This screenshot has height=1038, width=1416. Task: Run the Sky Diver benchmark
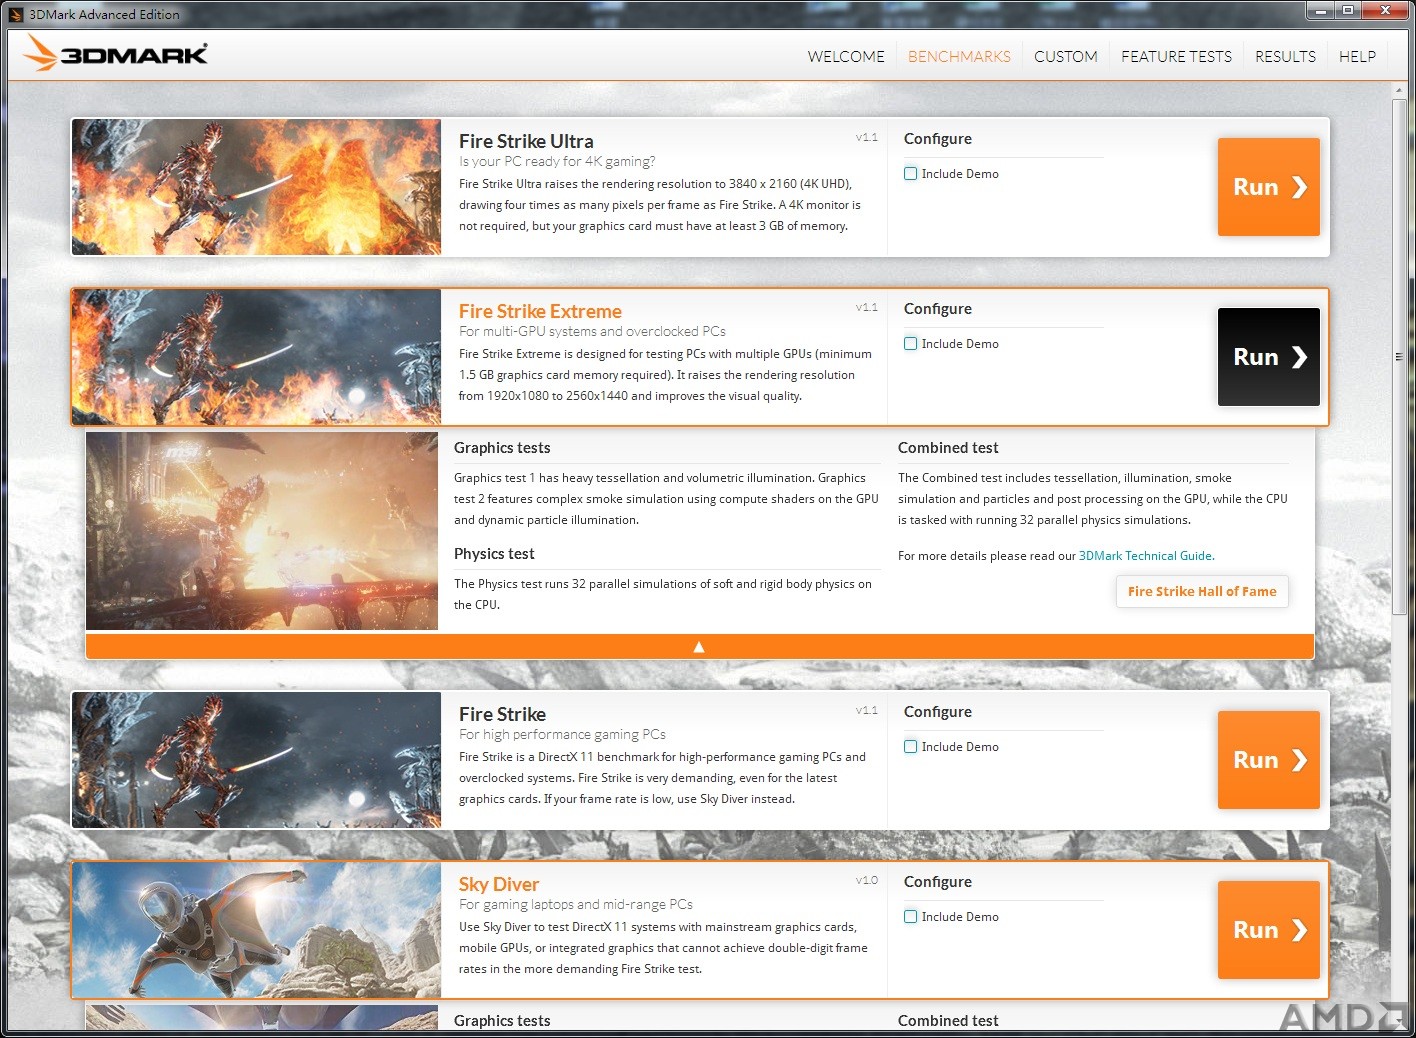point(1269,930)
